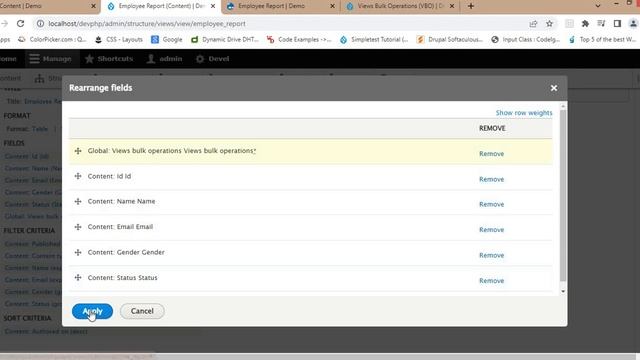The width and height of the screenshot is (640, 360).
Task: Open Input Class : CodeIg bookmark
Action: coord(525,40)
